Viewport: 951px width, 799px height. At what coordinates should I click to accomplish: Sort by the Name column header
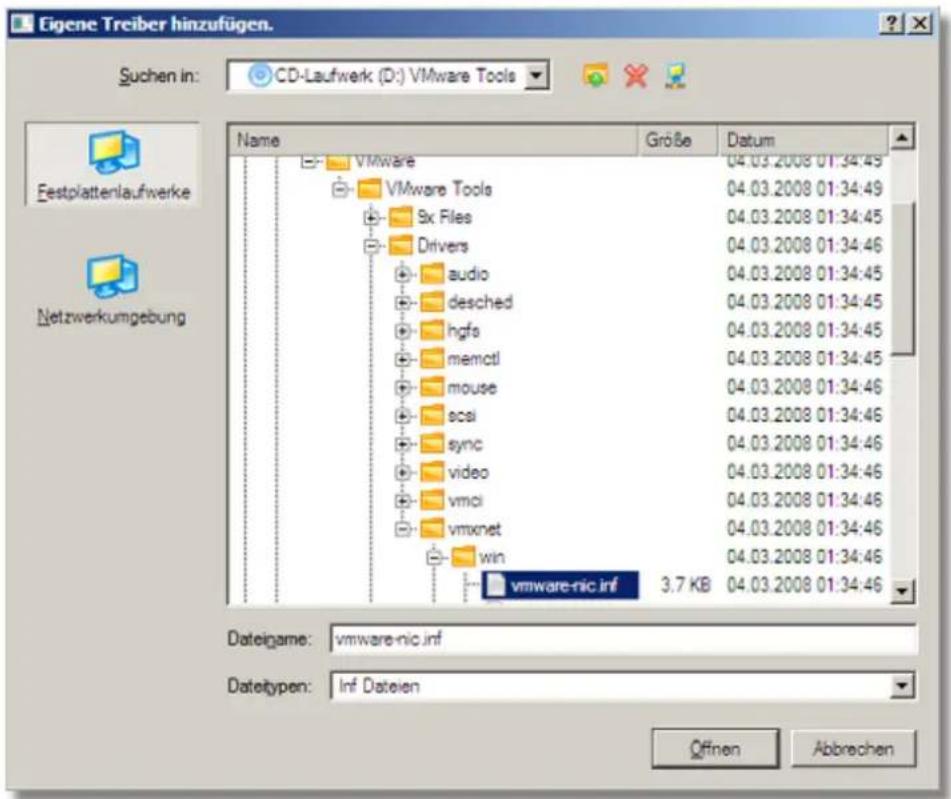(x=434, y=140)
